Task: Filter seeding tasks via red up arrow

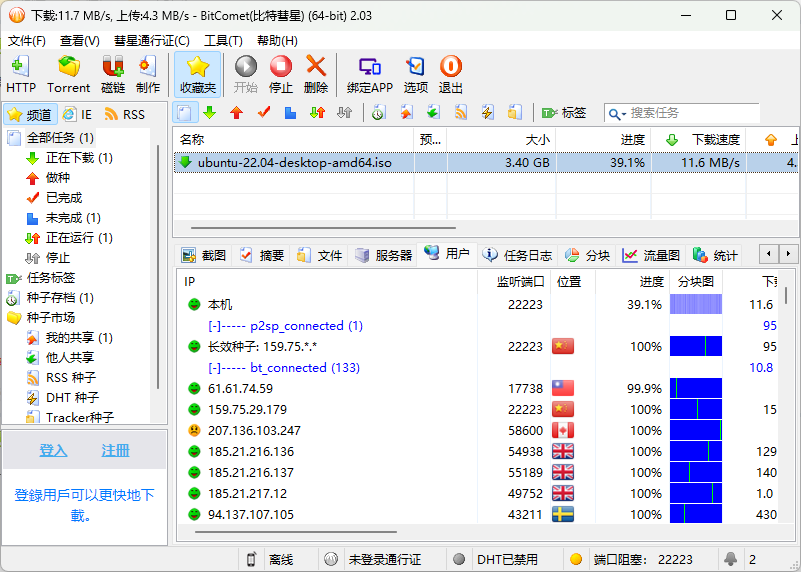Action: click(236, 112)
